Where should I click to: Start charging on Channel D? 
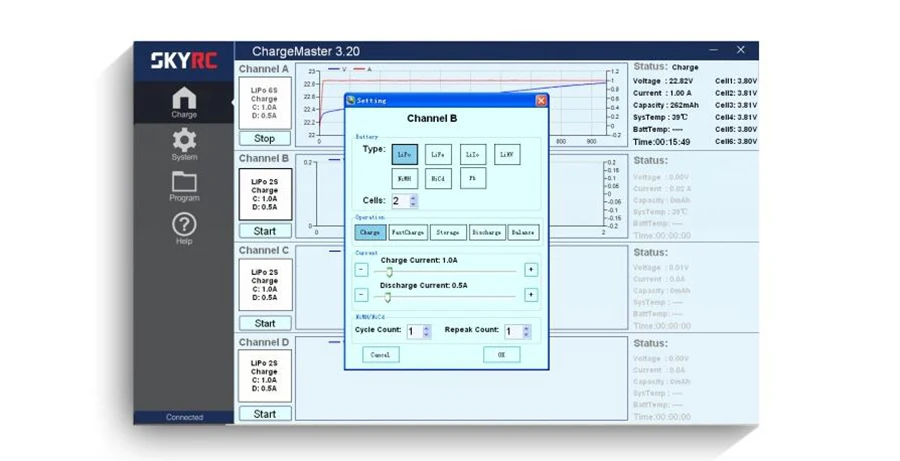pyautogui.click(x=265, y=414)
